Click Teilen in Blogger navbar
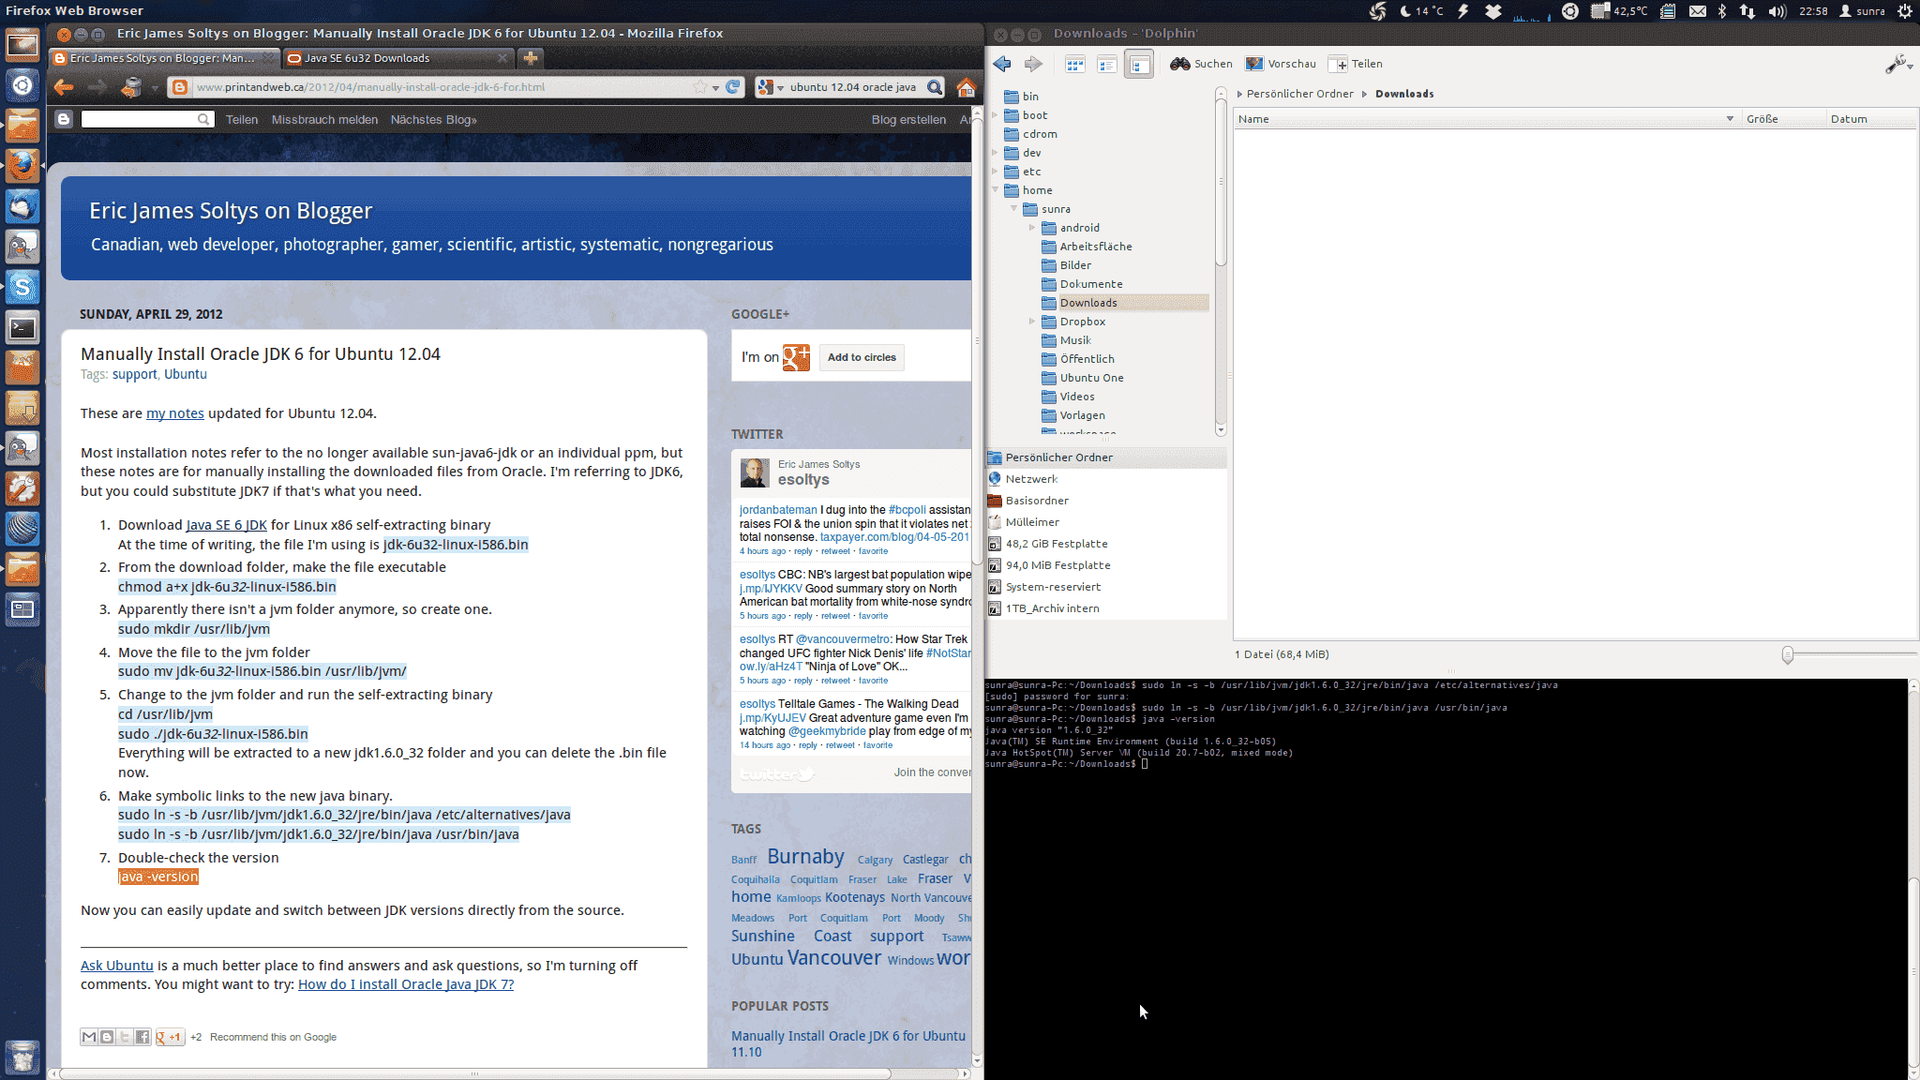Image resolution: width=1920 pixels, height=1080 pixels. pos(241,120)
